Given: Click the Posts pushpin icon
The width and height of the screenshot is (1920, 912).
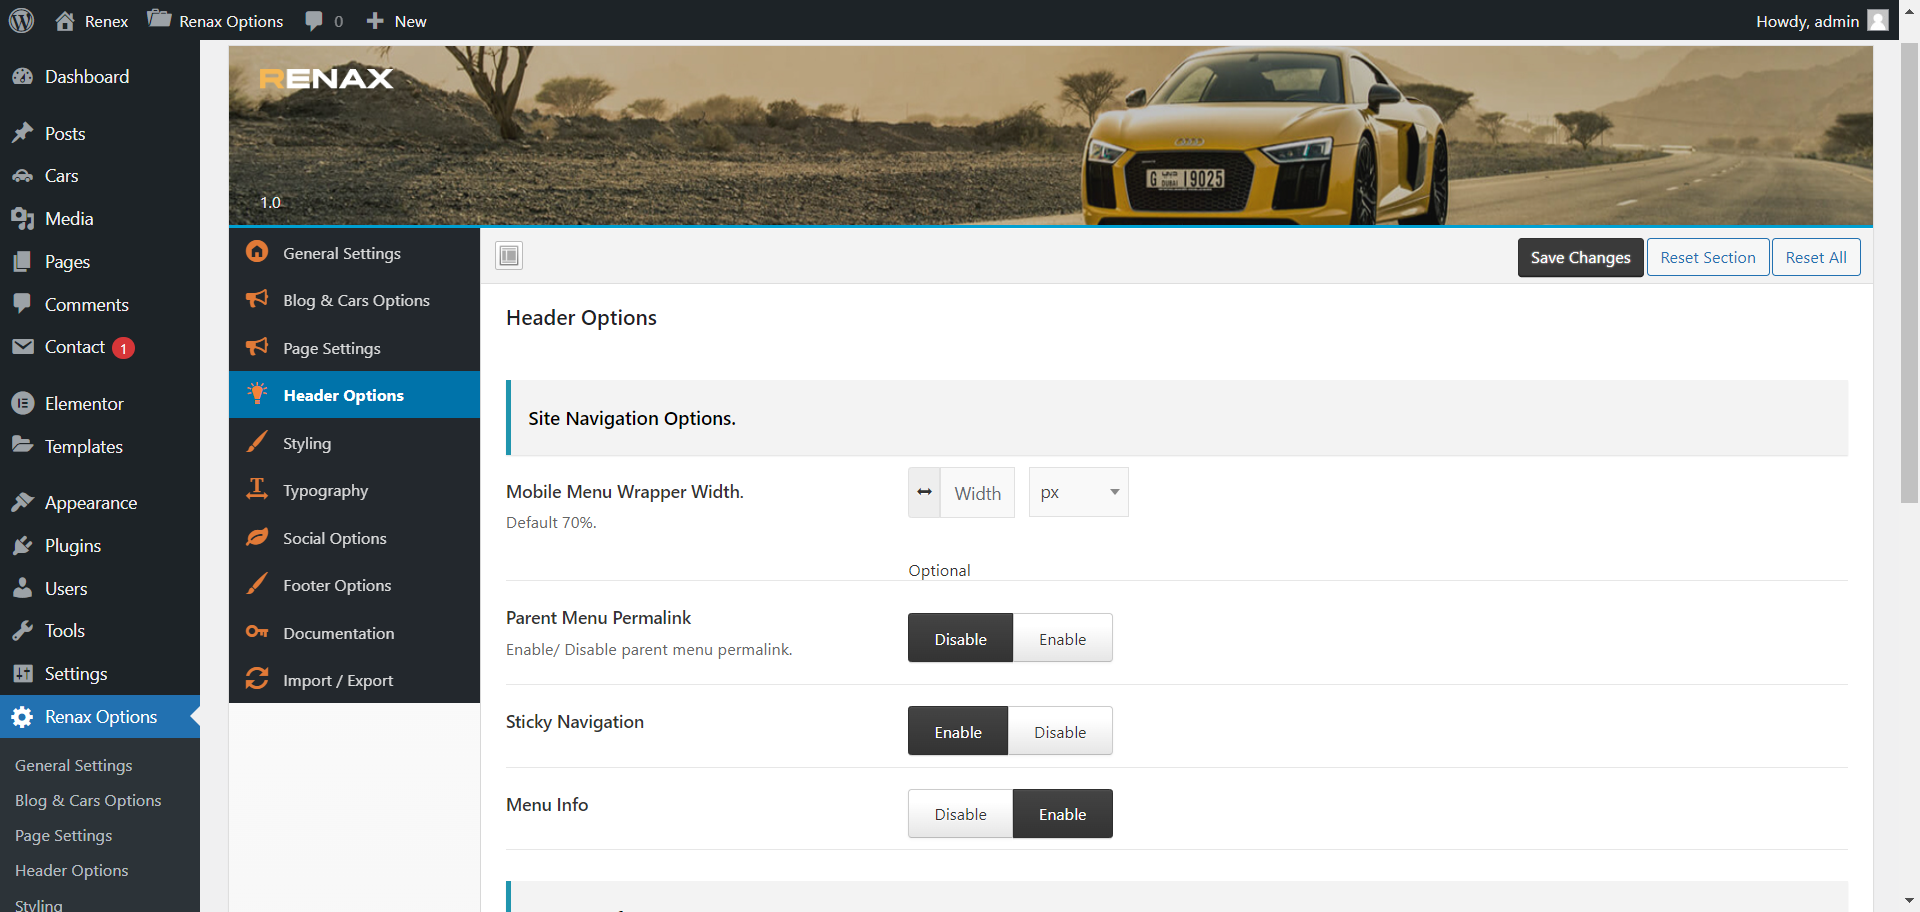Looking at the screenshot, I should click(22, 133).
